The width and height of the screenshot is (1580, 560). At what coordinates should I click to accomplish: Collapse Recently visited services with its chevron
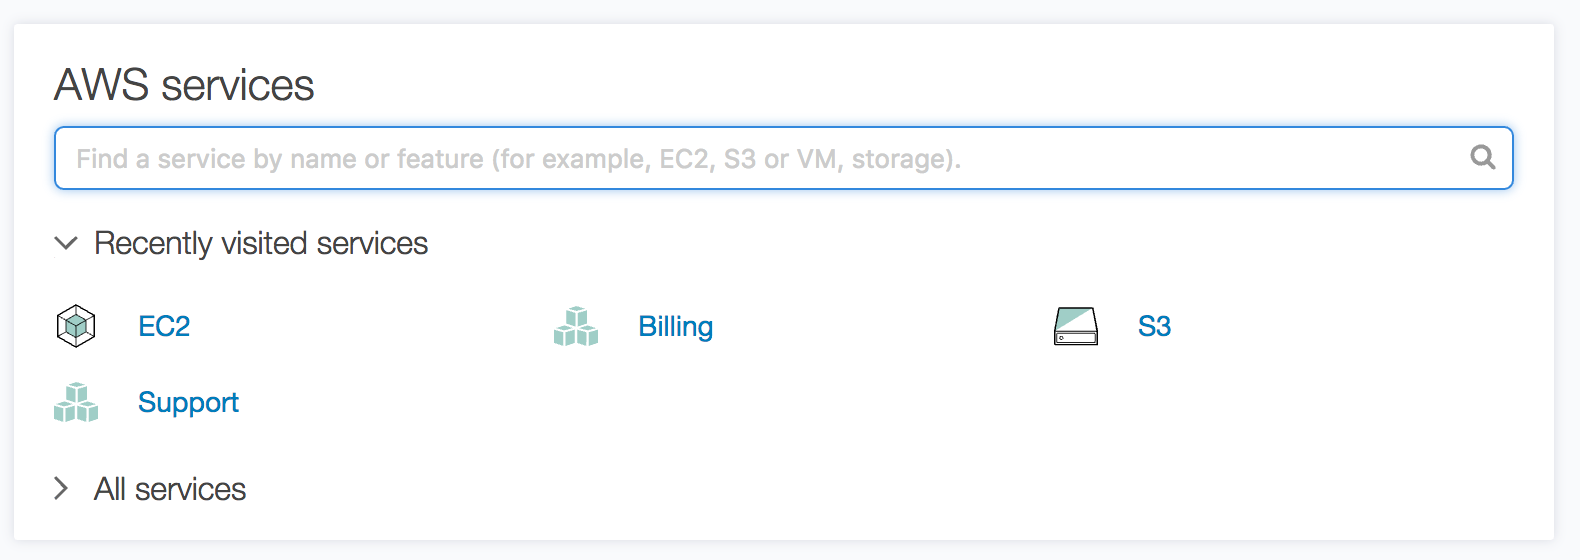(66, 243)
